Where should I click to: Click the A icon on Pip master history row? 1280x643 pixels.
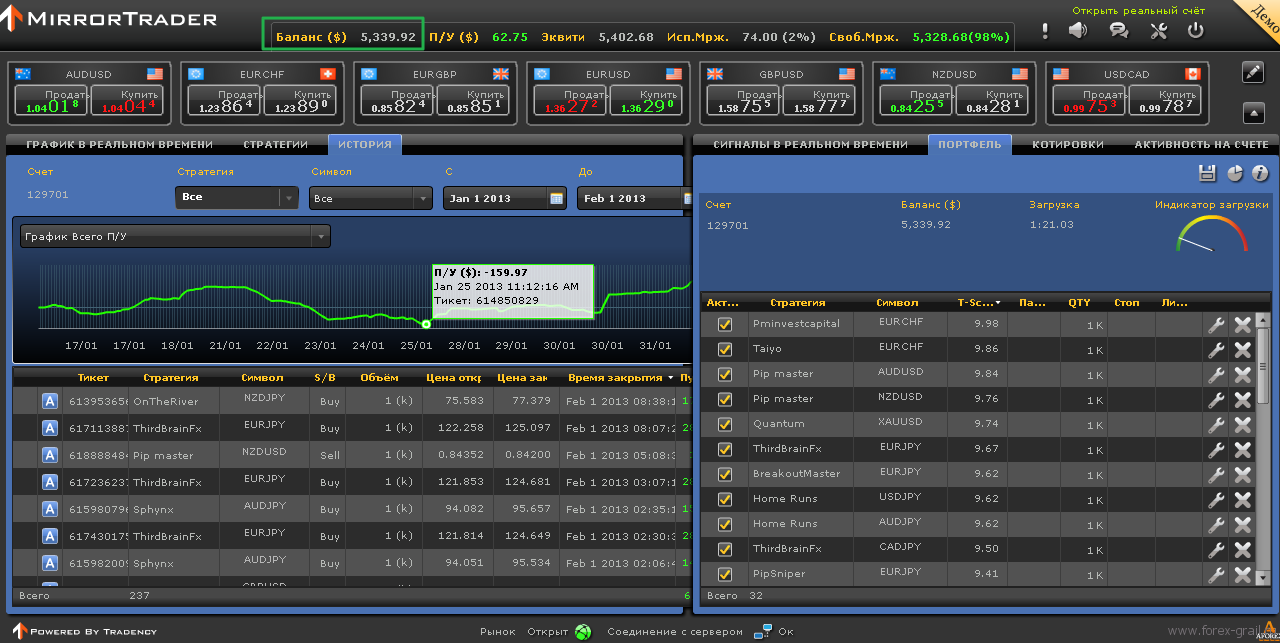pyautogui.click(x=49, y=455)
